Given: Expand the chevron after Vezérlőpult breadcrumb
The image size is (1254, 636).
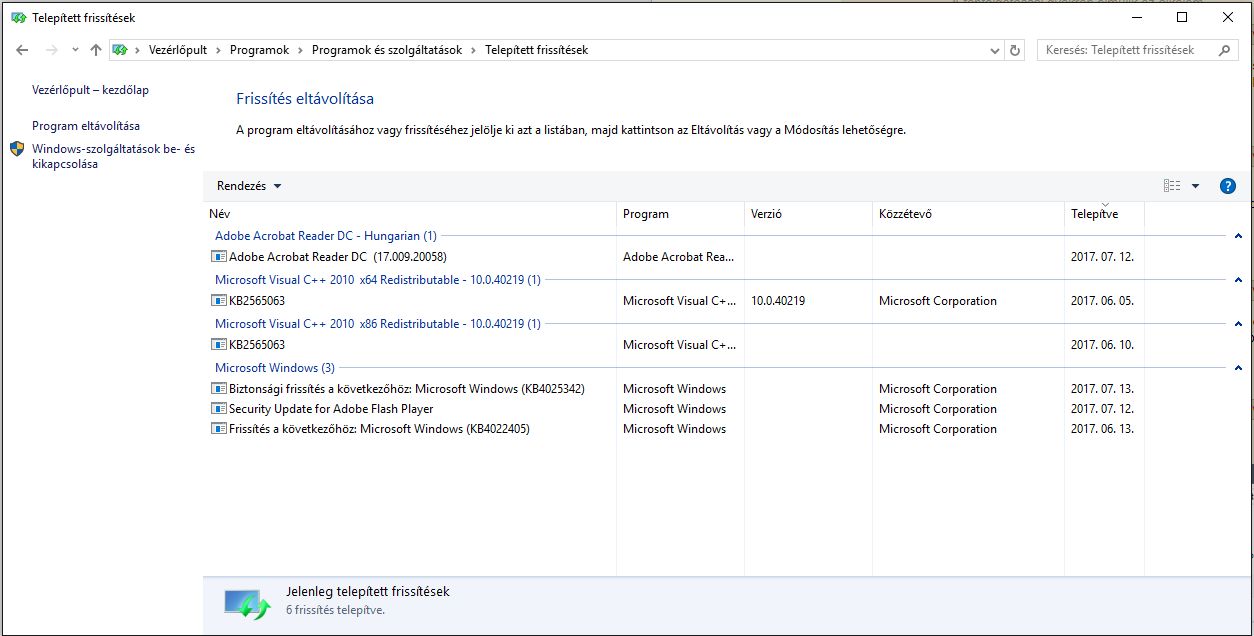Looking at the screenshot, I should [x=218, y=50].
